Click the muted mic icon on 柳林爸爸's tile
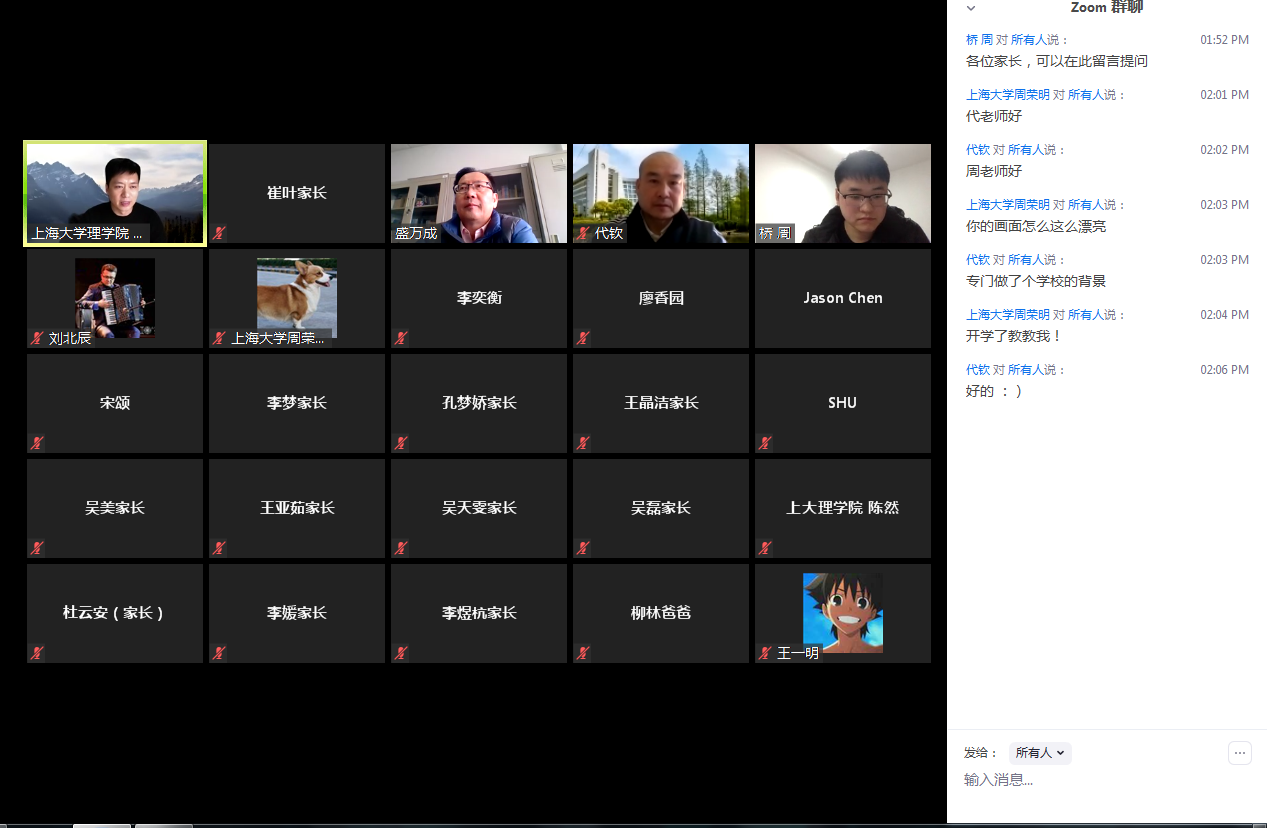Image resolution: width=1267 pixels, height=828 pixels. pos(583,653)
